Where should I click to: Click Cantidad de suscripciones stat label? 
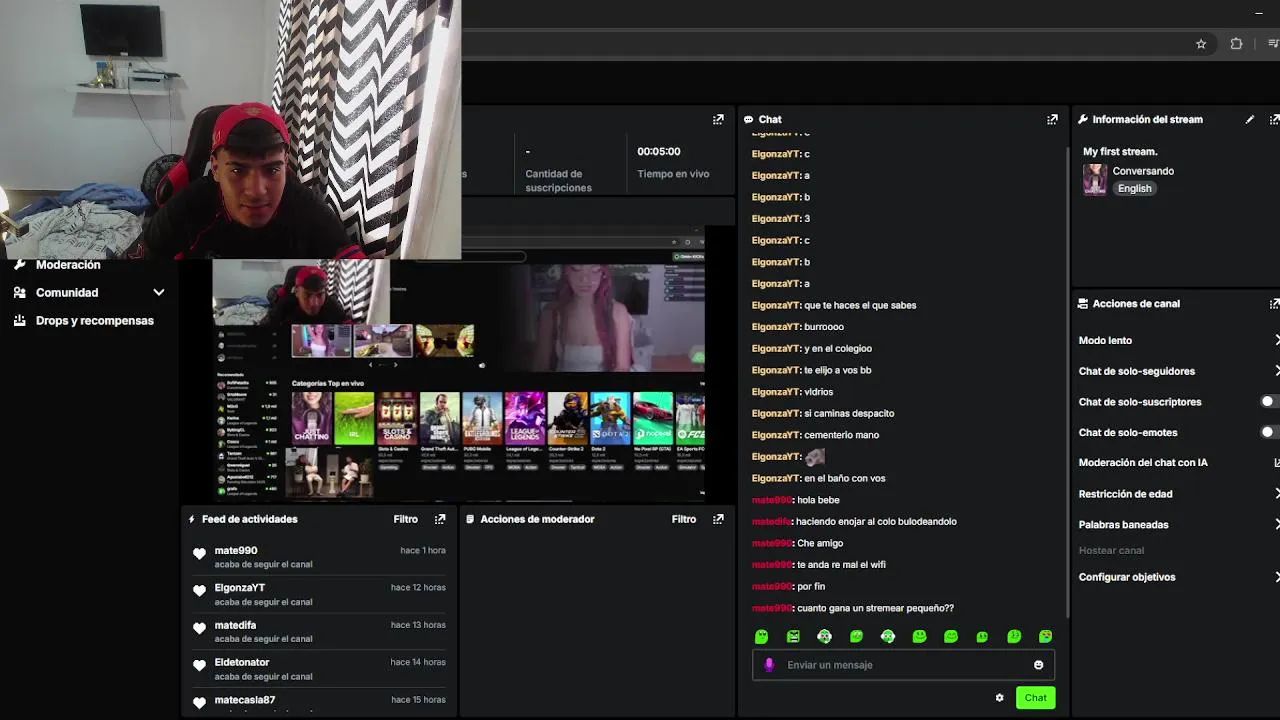point(559,181)
